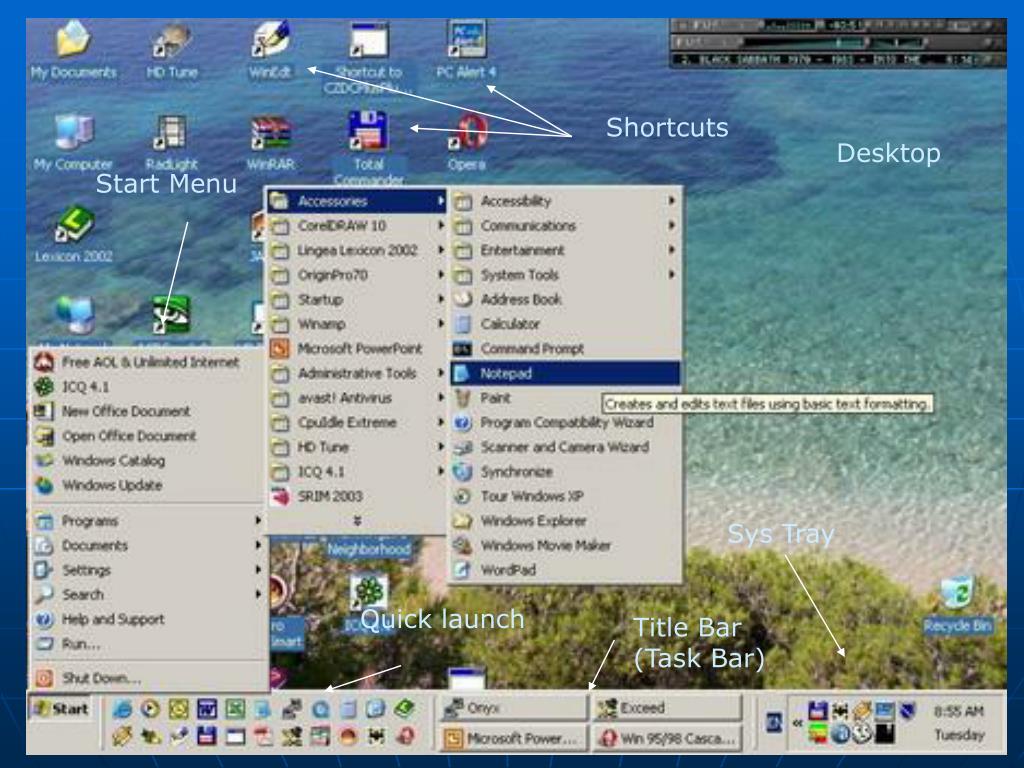The height and width of the screenshot is (768, 1024).
Task: Open the My Documents desktop icon
Action: [x=73, y=50]
